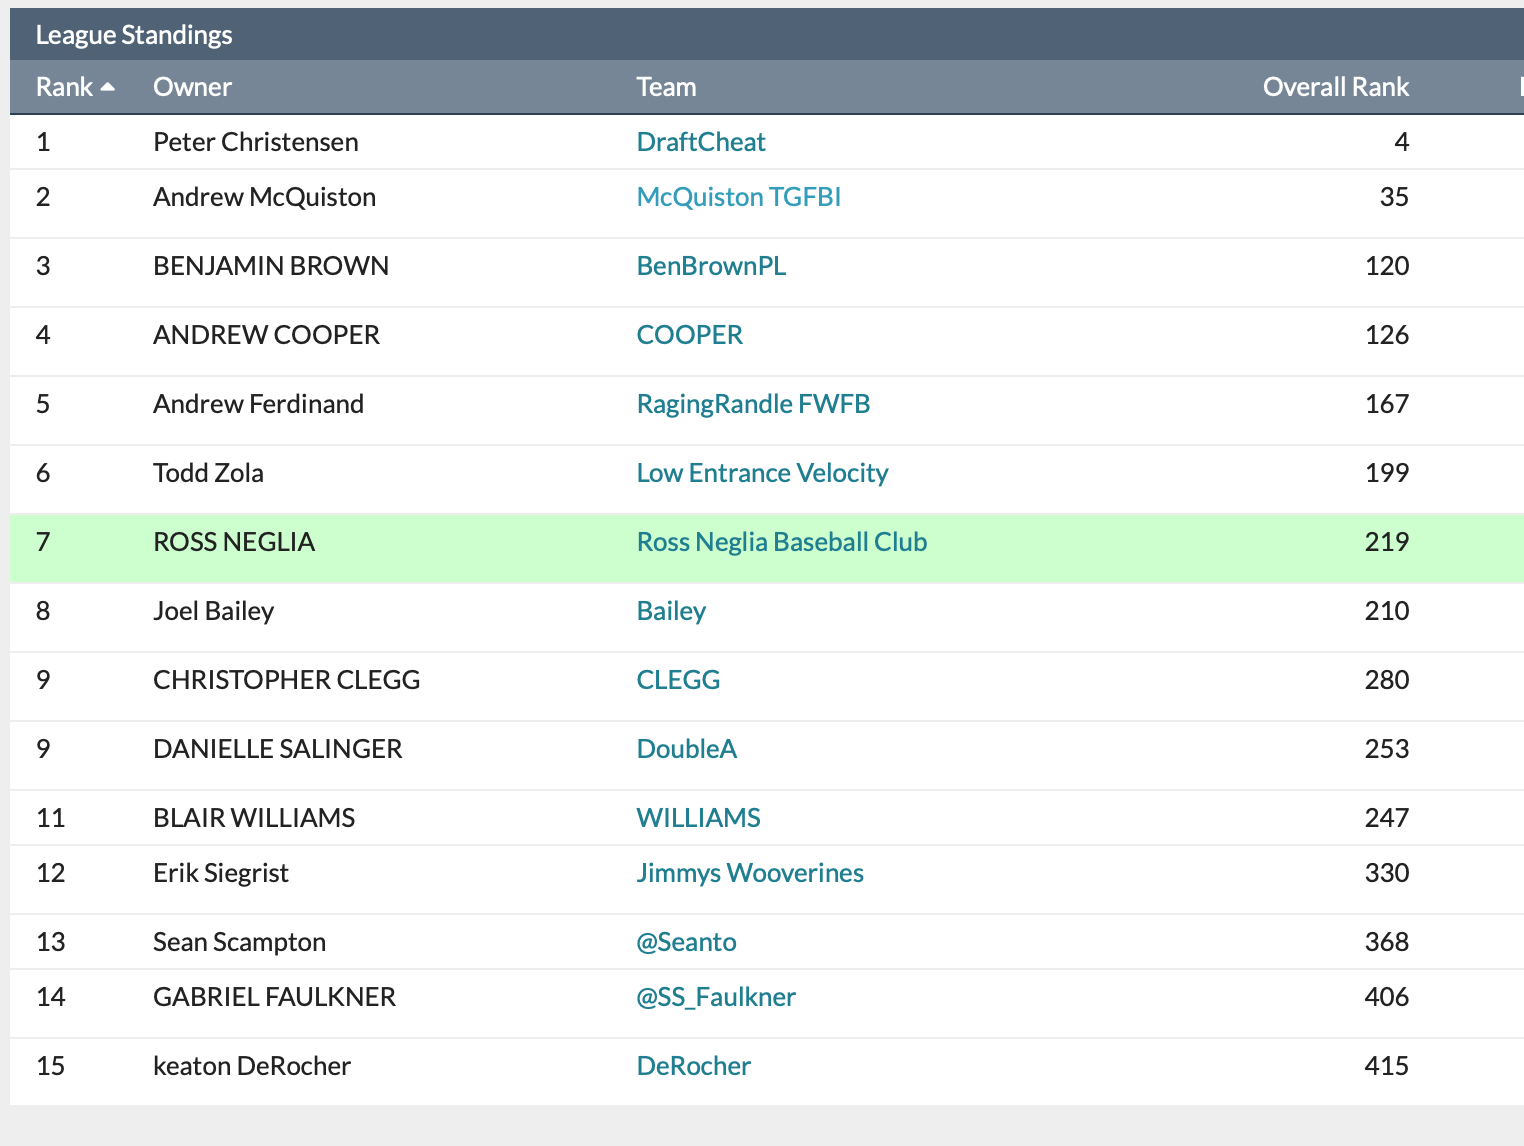The image size is (1524, 1146).
Task: Open the BenBrownPL team link
Action: click(711, 266)
